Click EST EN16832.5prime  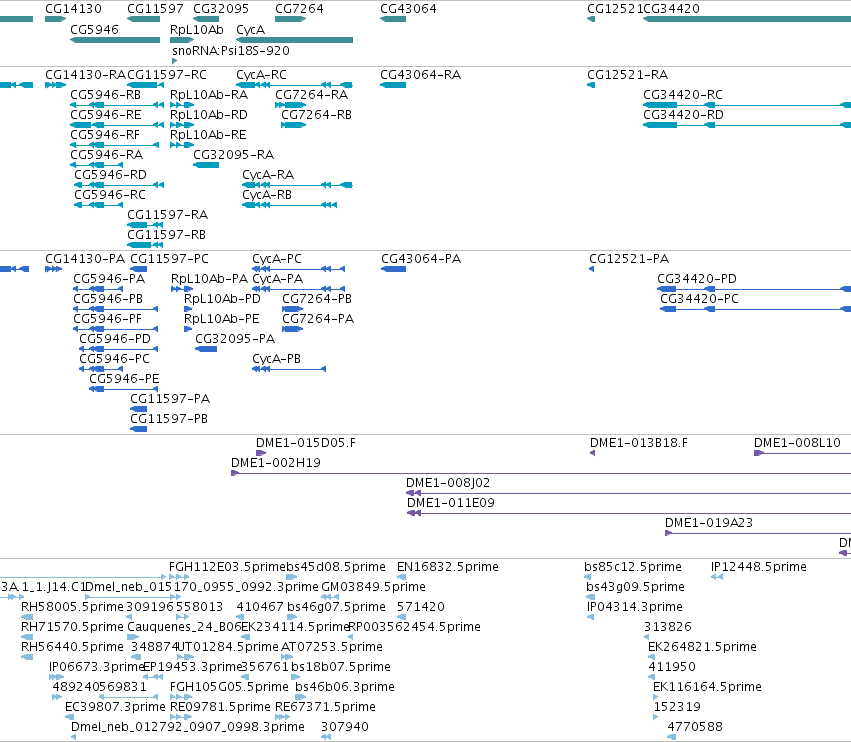[448, 567]
